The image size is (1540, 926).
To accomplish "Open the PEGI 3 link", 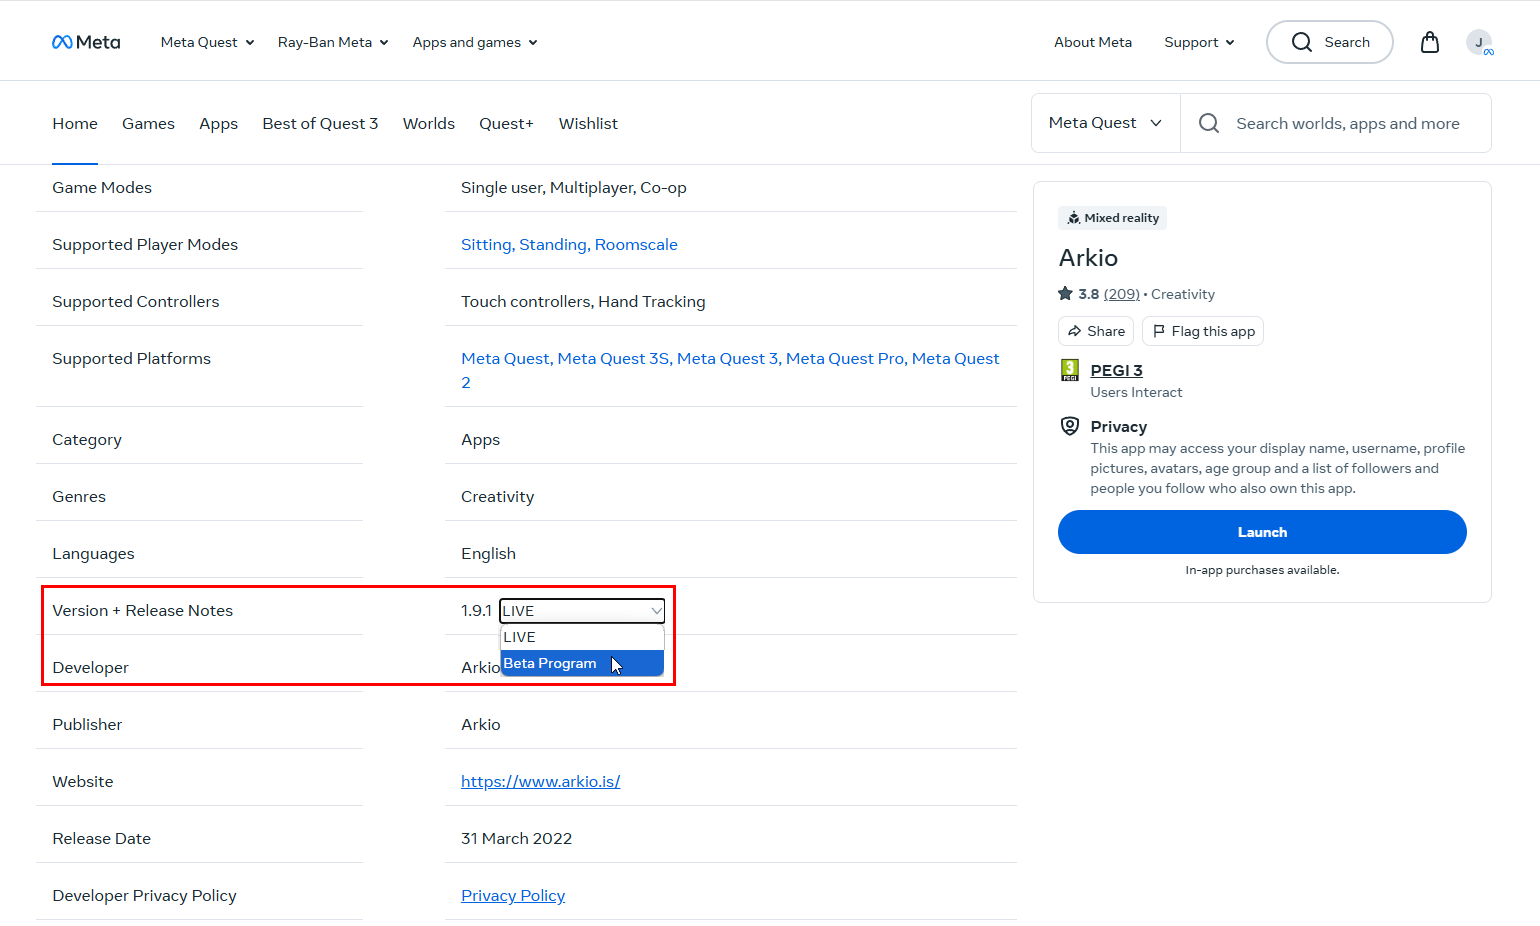I will [1116, 370].
